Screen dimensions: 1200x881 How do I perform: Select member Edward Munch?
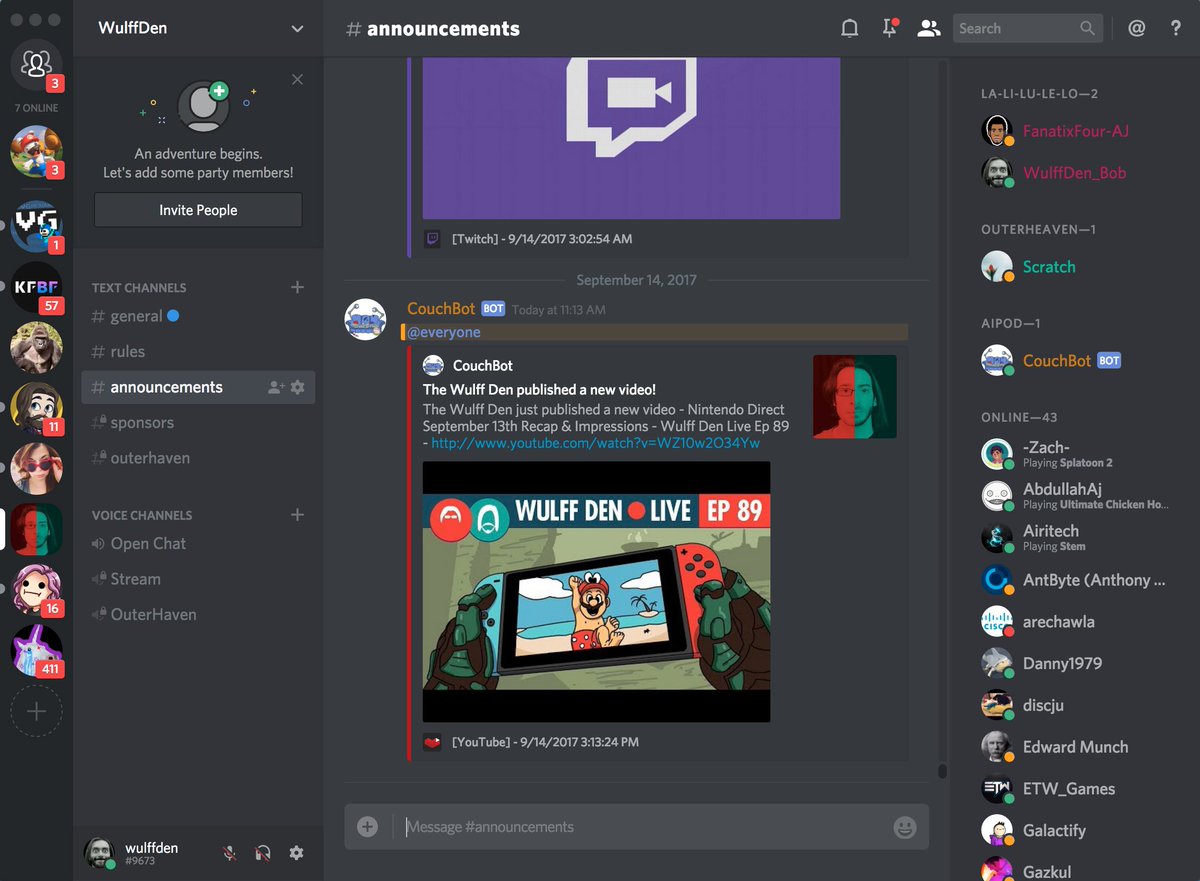tap(1068, 747)
